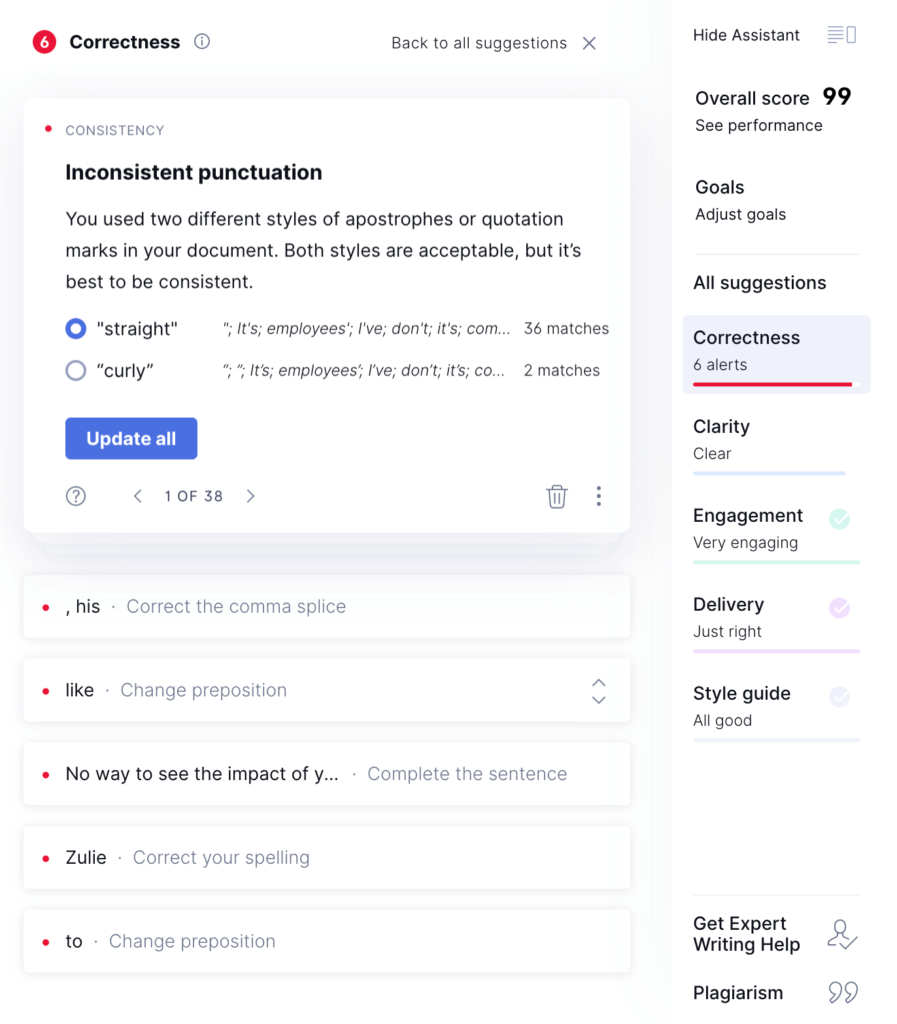Open the three-dot options menu on the card
Image resolution: width=897 pixels, height=1024 pixels.
tap(599, 496)
